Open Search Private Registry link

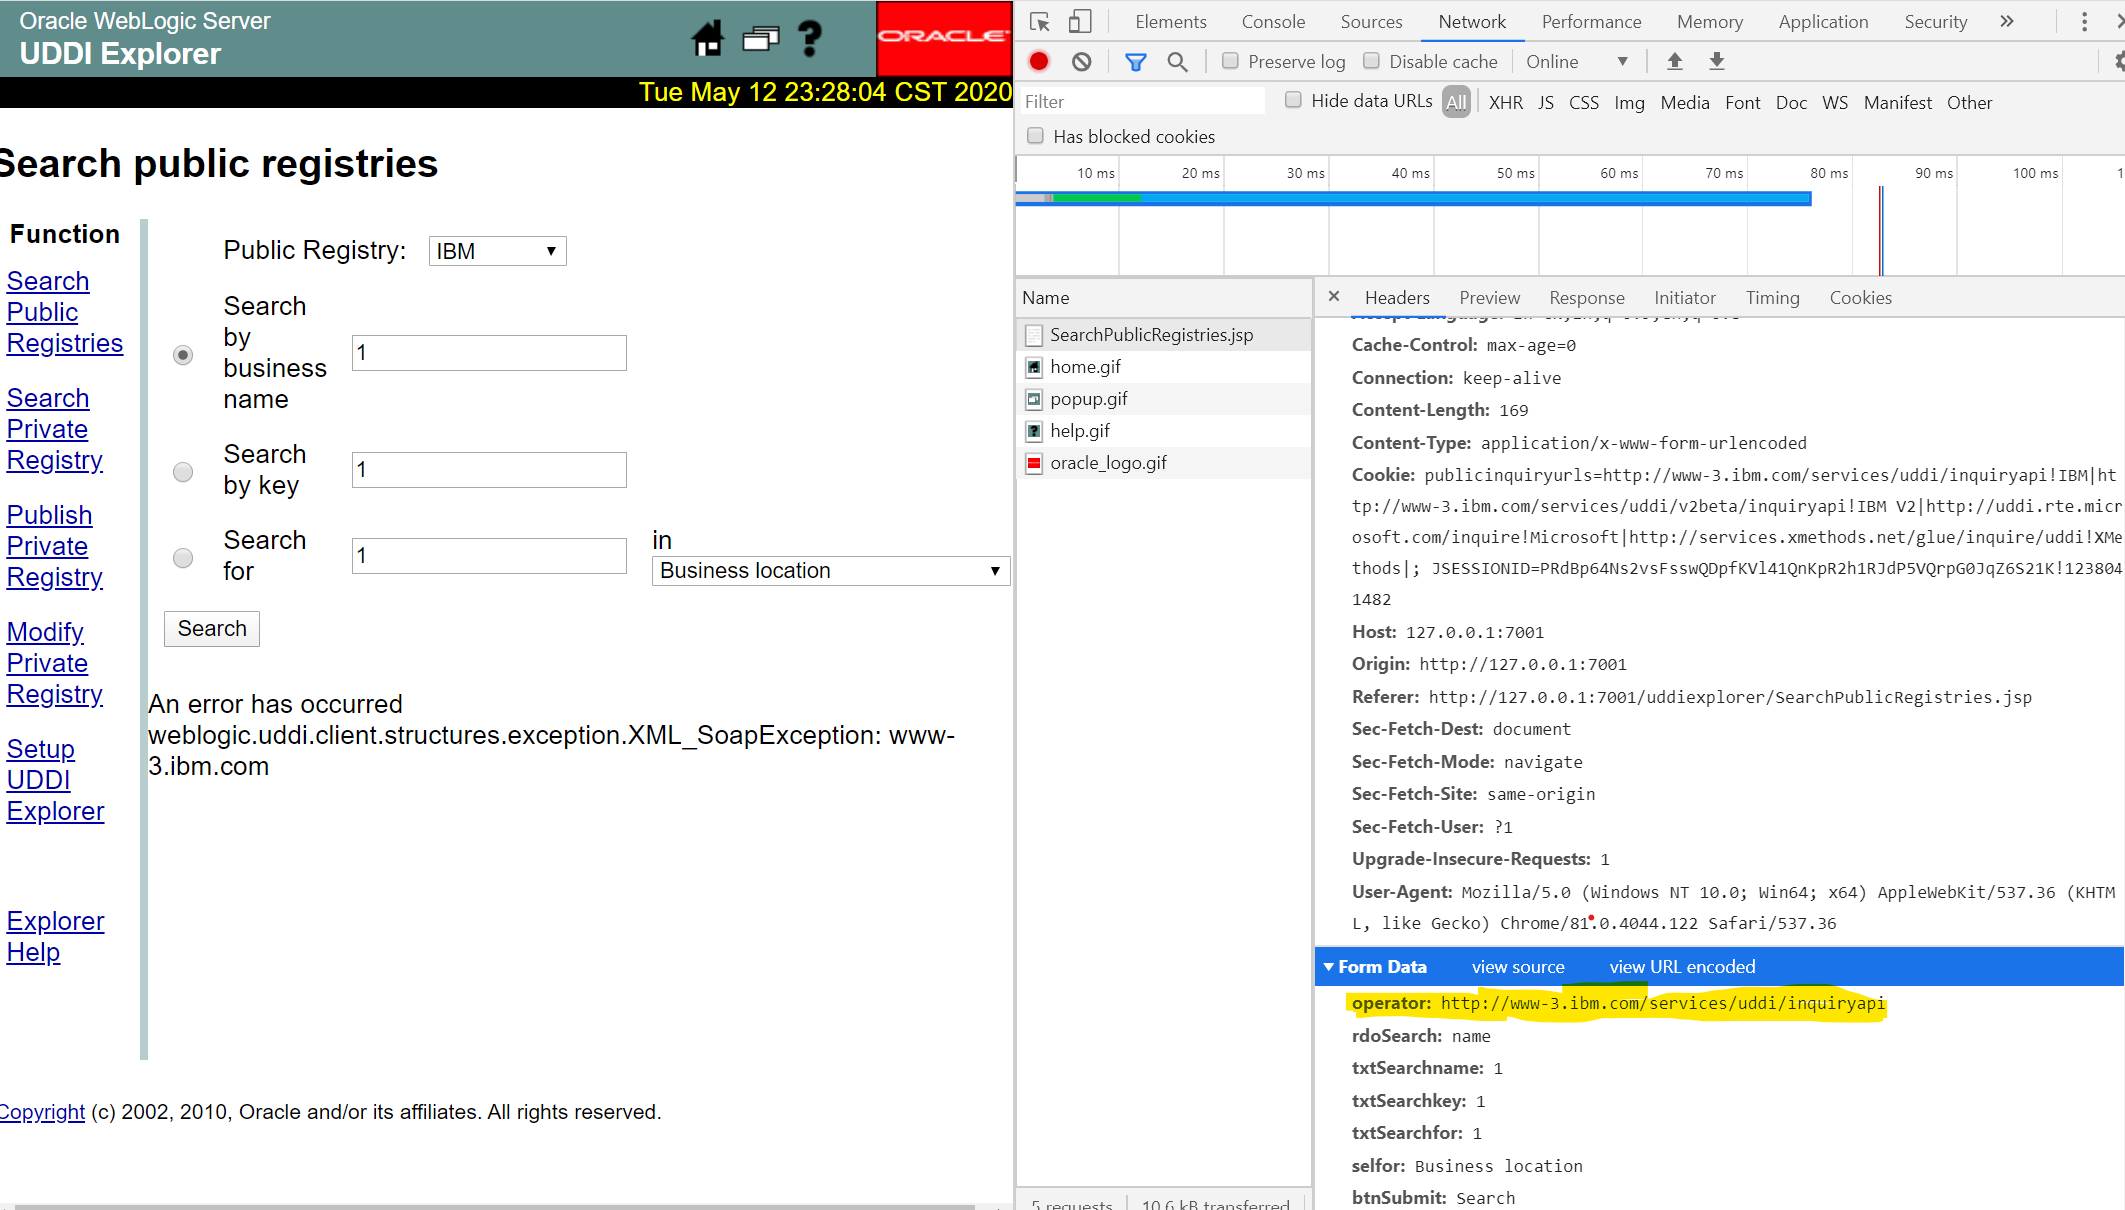click(x=55, y=429)
